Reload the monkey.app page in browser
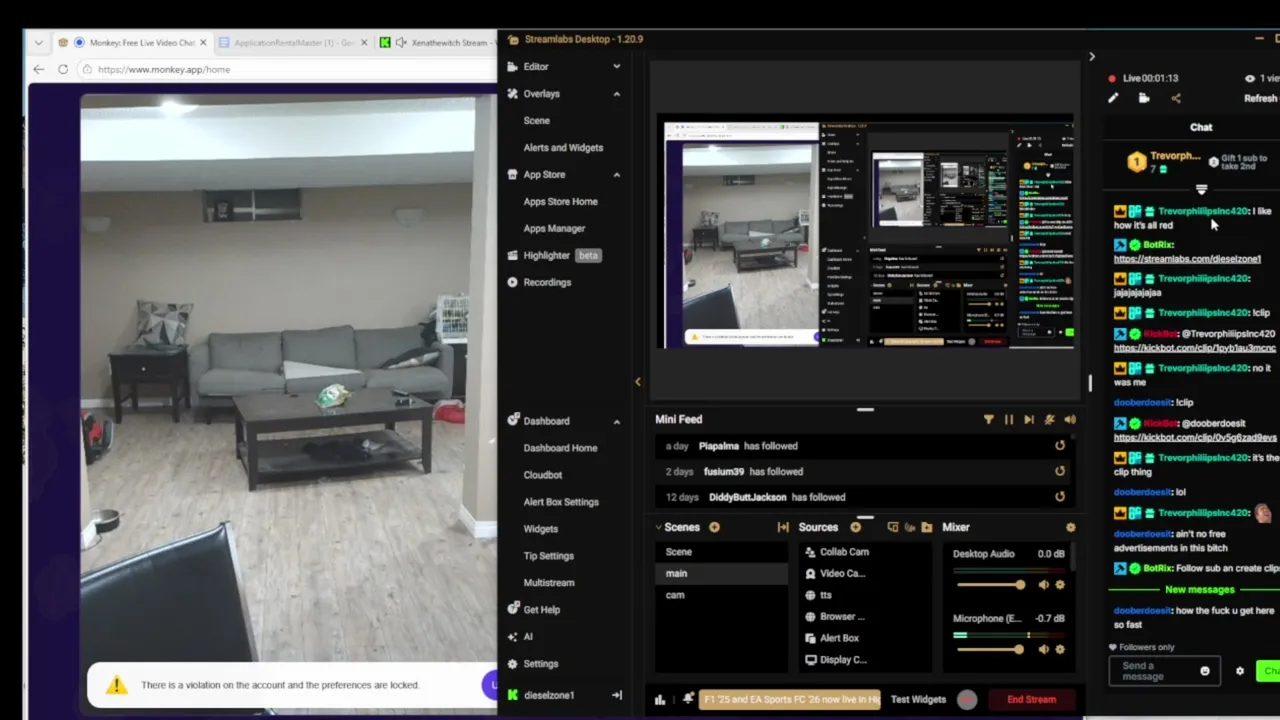The height and width of the screenshot is (720, 1280). point(63,69)
